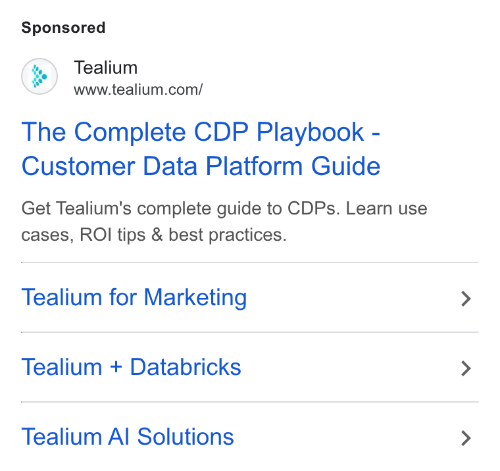Click the words AI Solutions in the sitelink
500x471 pixels.
[x=171, y=437]
